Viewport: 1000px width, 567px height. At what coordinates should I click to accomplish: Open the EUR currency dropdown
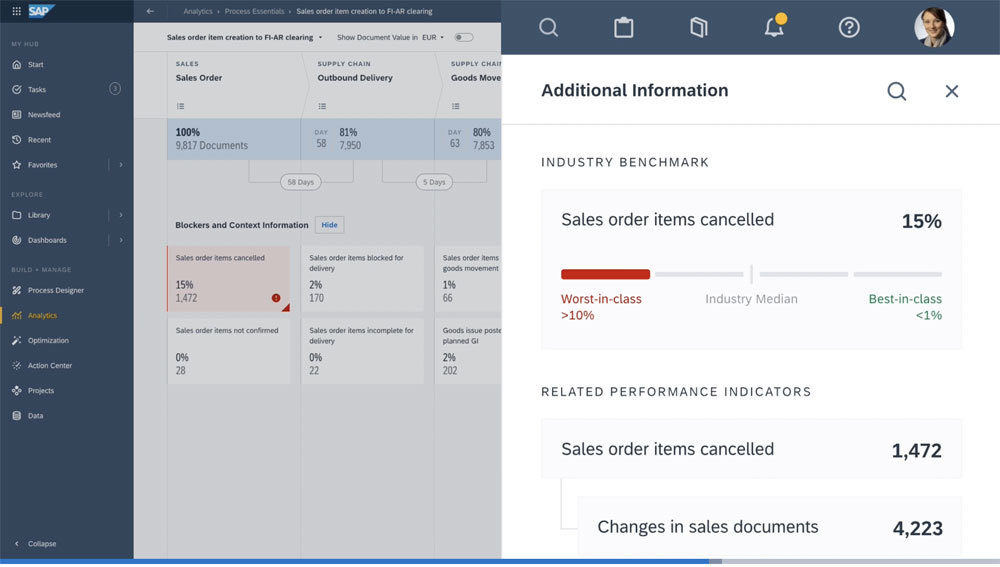[433, 37]
